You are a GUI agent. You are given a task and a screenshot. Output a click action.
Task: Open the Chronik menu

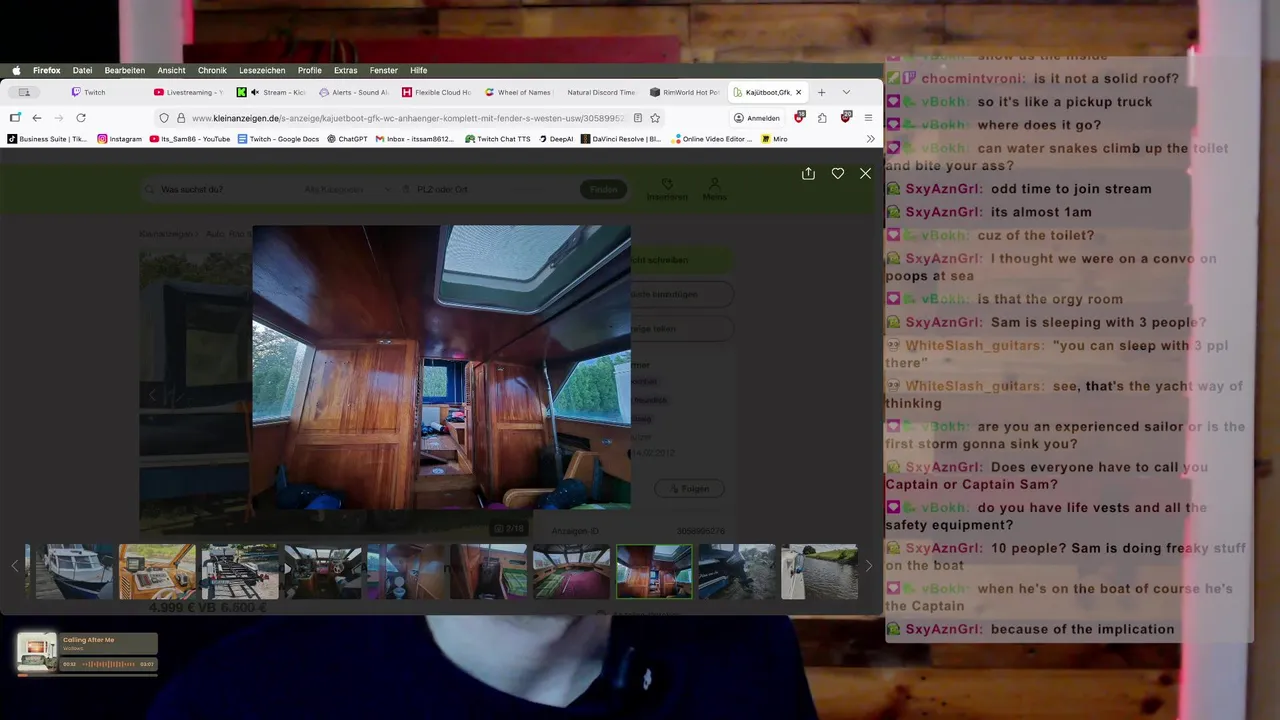tap(212, 71)
